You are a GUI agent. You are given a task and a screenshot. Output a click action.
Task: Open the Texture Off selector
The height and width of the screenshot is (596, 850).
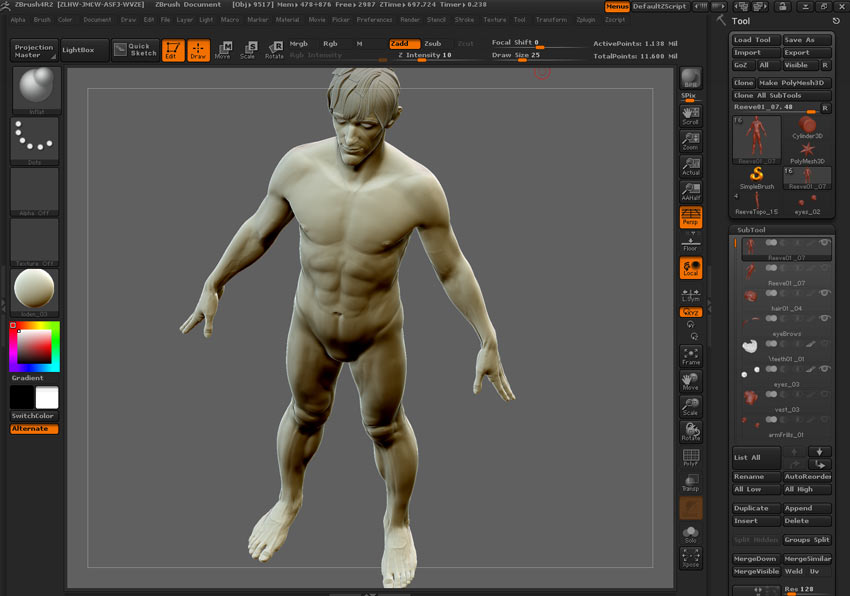(x=35, y=242)
